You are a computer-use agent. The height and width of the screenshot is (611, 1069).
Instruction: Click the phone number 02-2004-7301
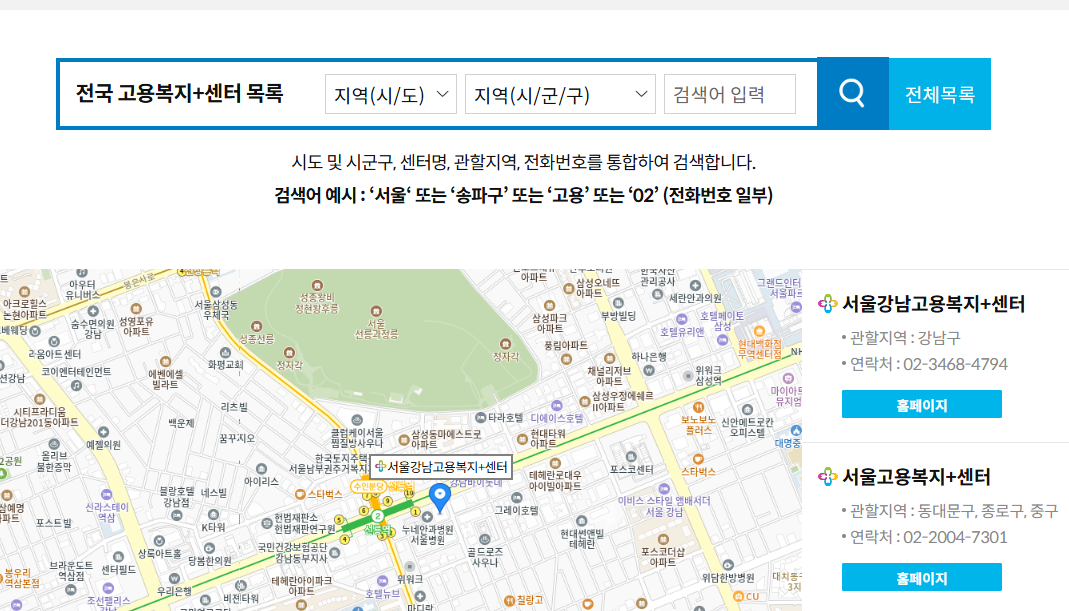955,537
